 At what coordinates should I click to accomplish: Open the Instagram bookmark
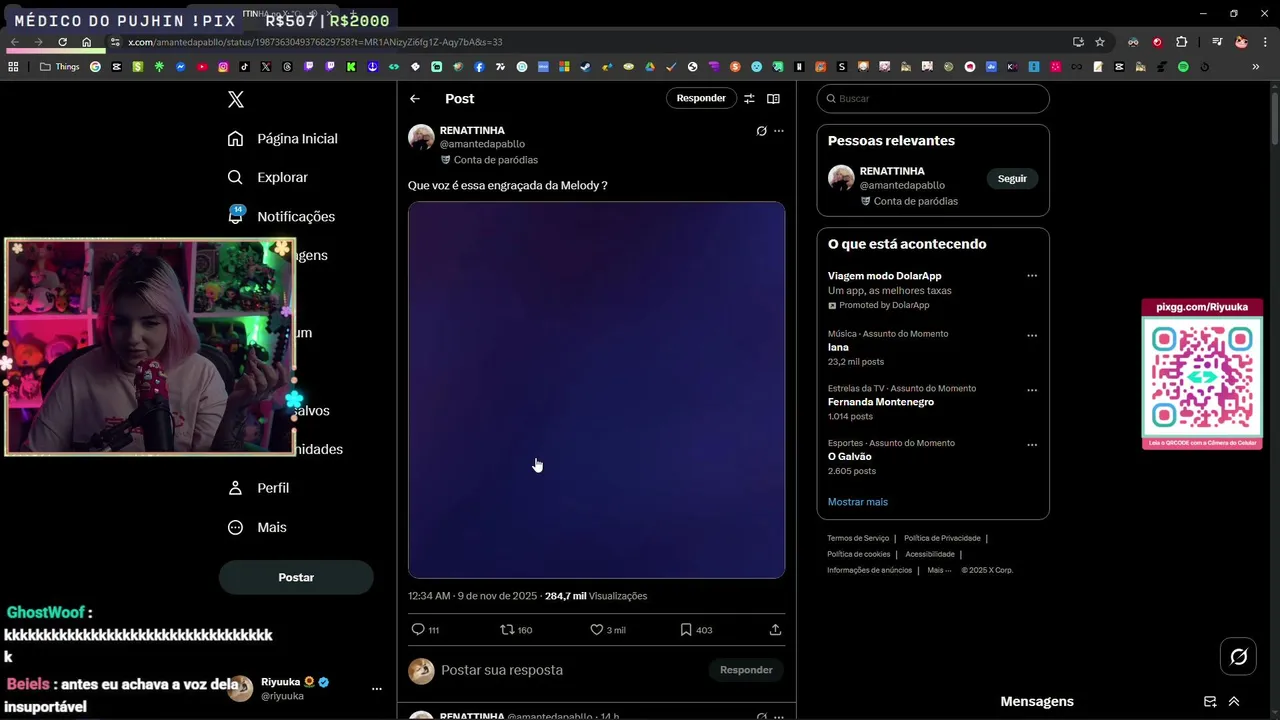[x=223, y=67]
